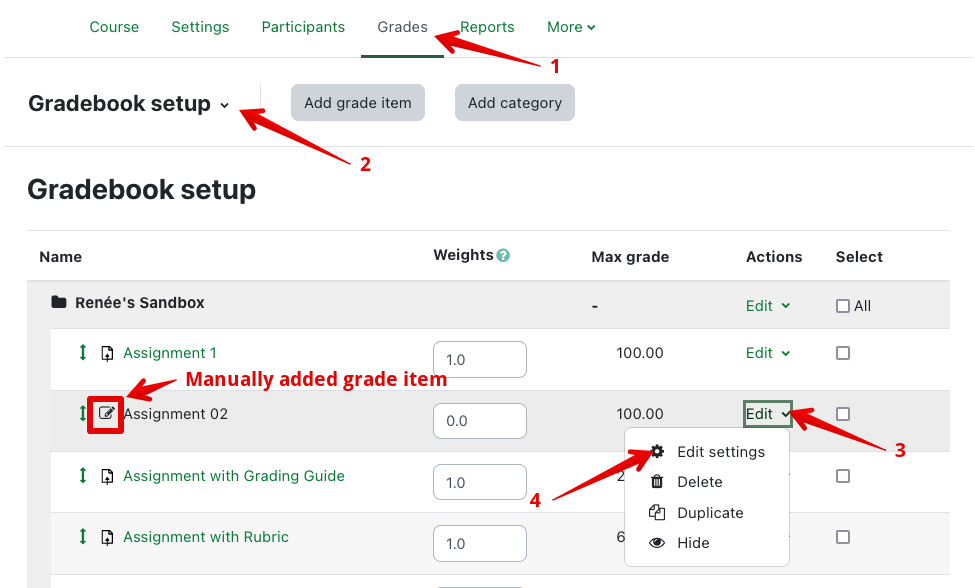Open the More navigation dropdown

(x=571, y=27)
